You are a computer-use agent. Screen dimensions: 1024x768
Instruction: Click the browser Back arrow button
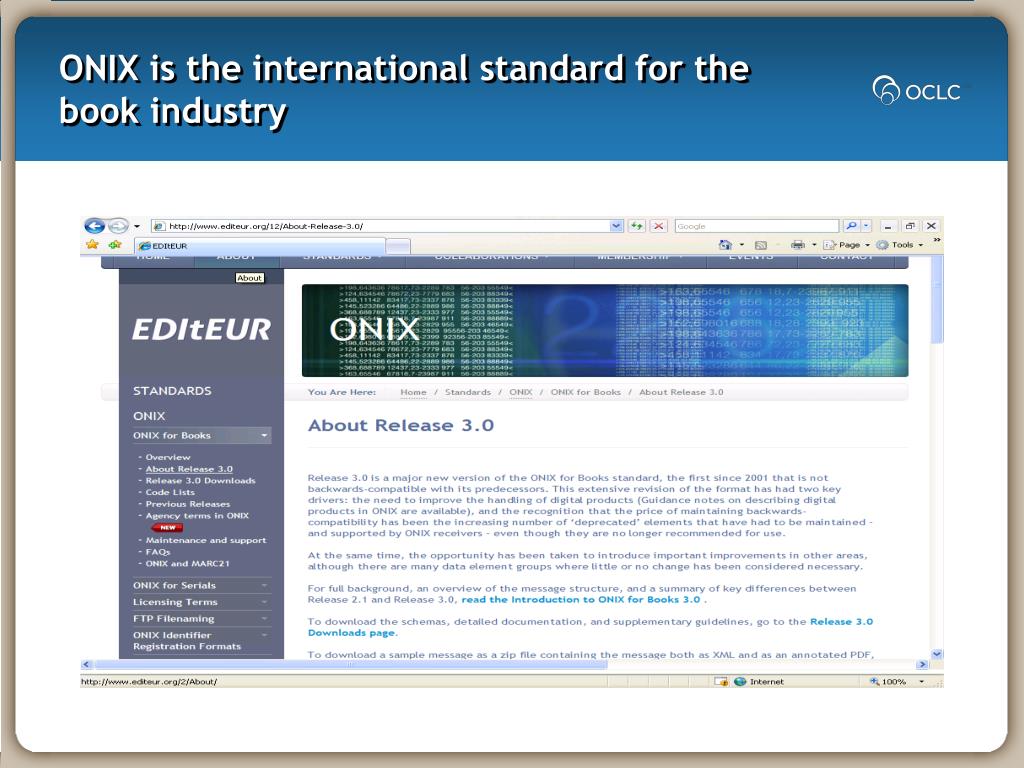point(95,226)
